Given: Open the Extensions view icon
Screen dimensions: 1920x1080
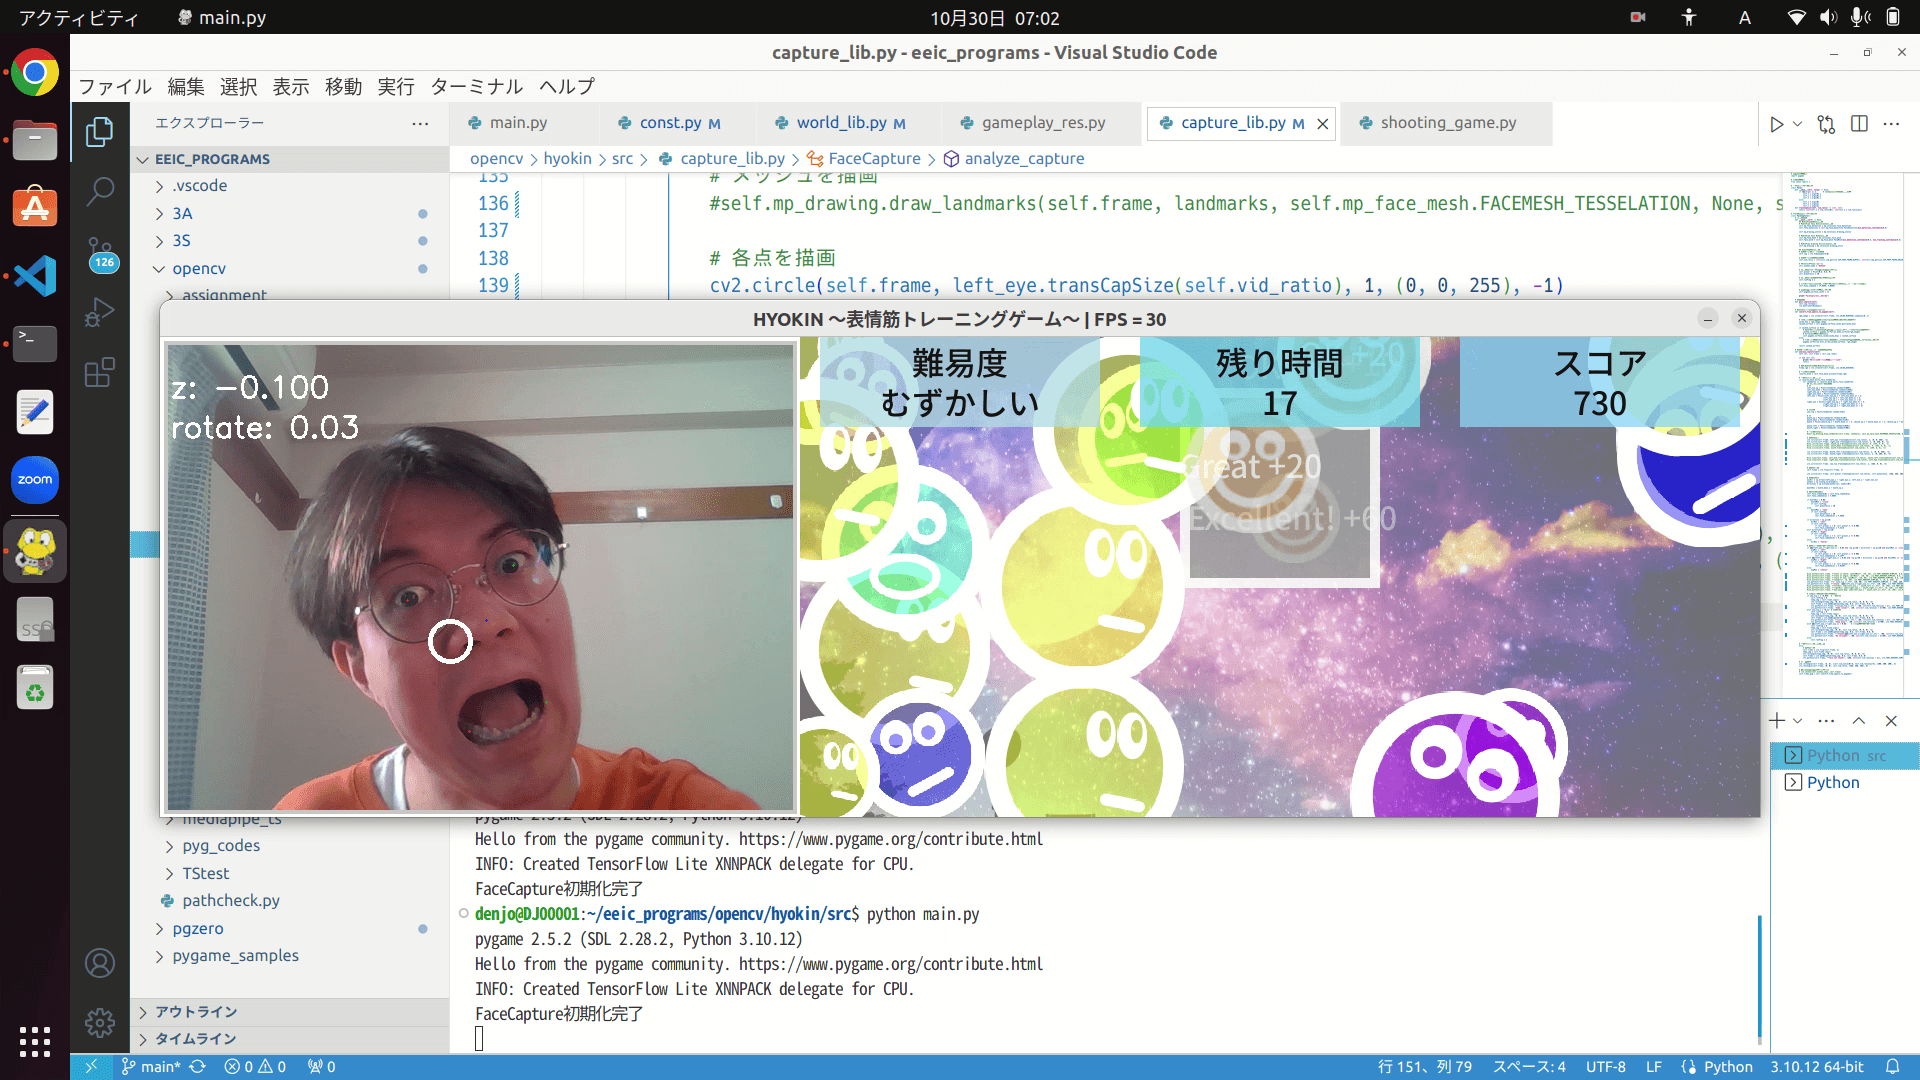Looking at the screenshot, I should pos(100,373).
